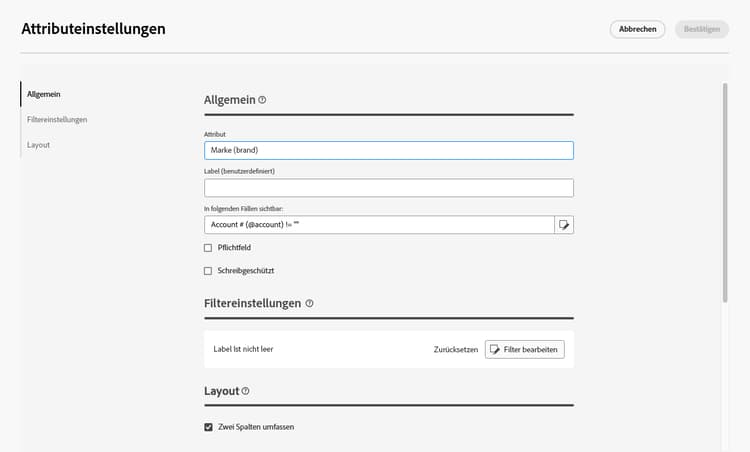Click the Bestätigen button

[701, 29]
